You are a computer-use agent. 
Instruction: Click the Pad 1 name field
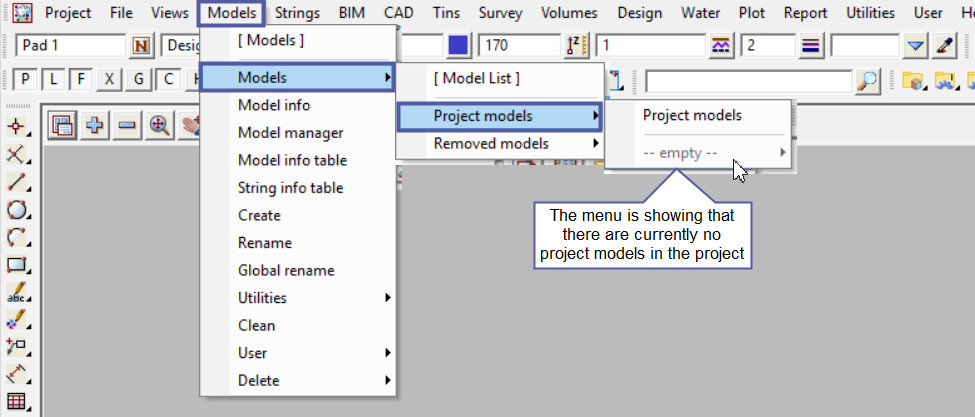point(71,46)
